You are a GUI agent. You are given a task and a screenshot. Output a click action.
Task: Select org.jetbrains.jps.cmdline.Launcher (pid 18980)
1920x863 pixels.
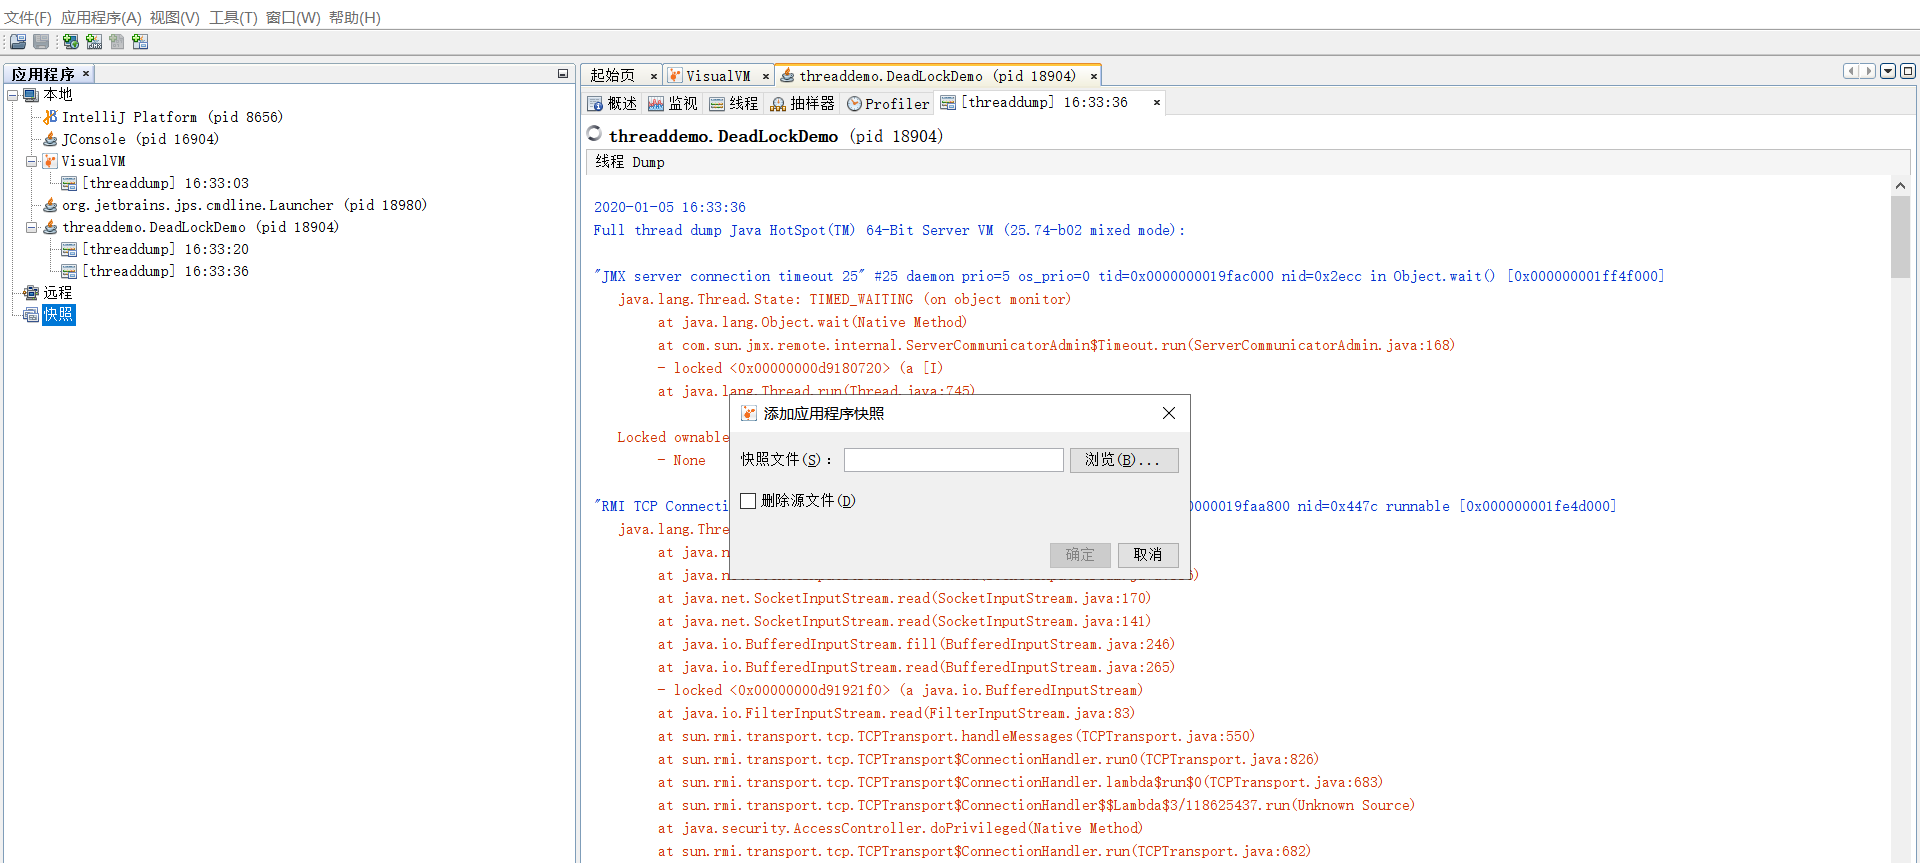pos(244,205)
